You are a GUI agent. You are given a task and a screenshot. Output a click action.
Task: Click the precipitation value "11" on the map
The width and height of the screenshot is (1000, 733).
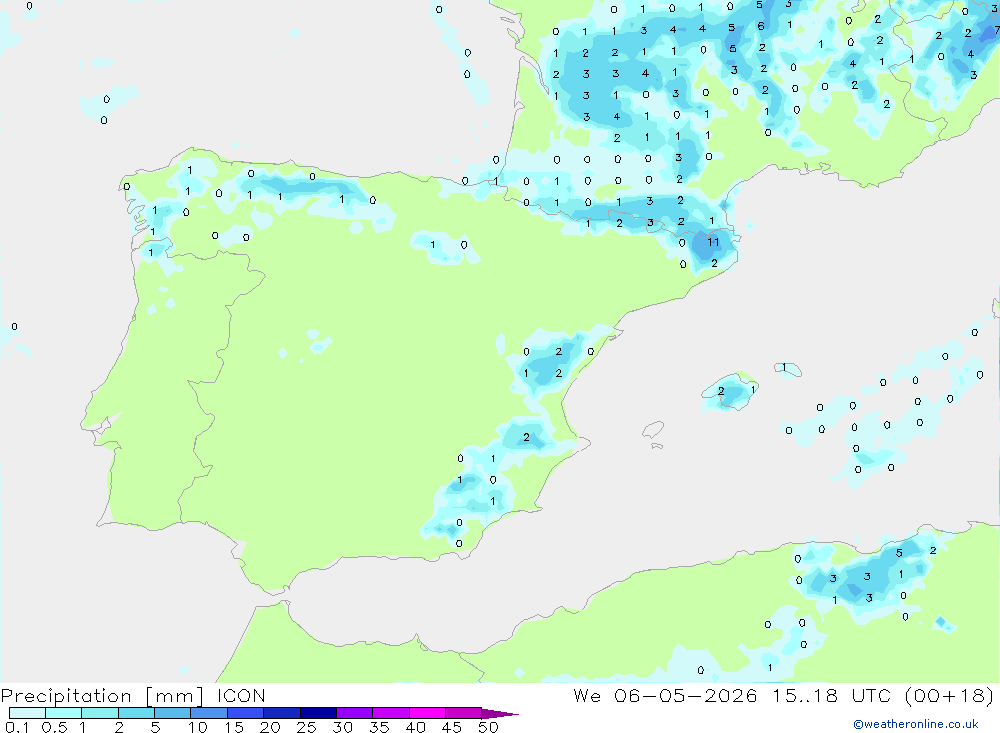coord(713,242)
